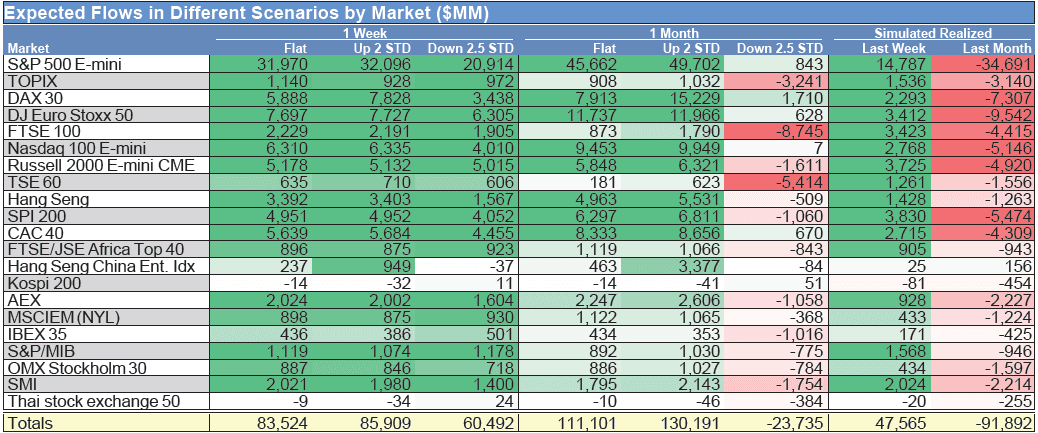The width and height of the screenshot is (1038, 433).
Task: Select the Hang Seng cell 5,531
Action: (x=673, y=199)
